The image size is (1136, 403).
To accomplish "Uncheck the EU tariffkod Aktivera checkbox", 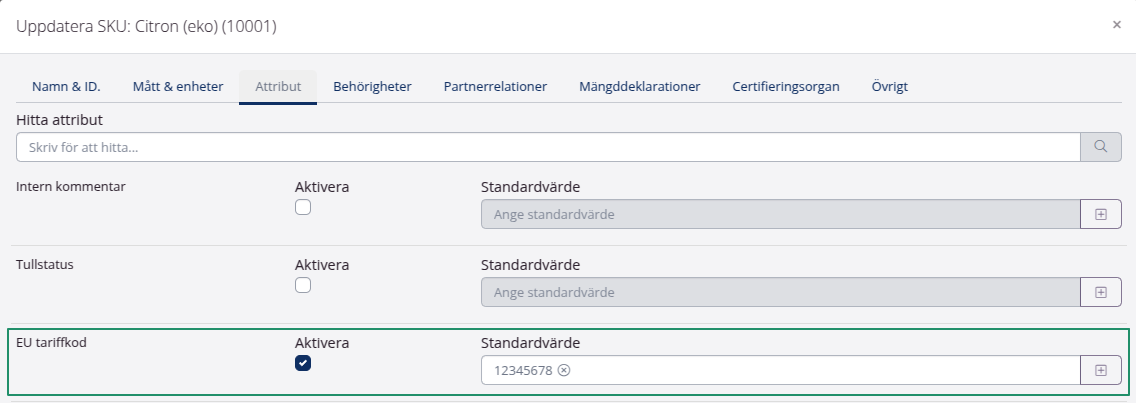I will point(303,363).
